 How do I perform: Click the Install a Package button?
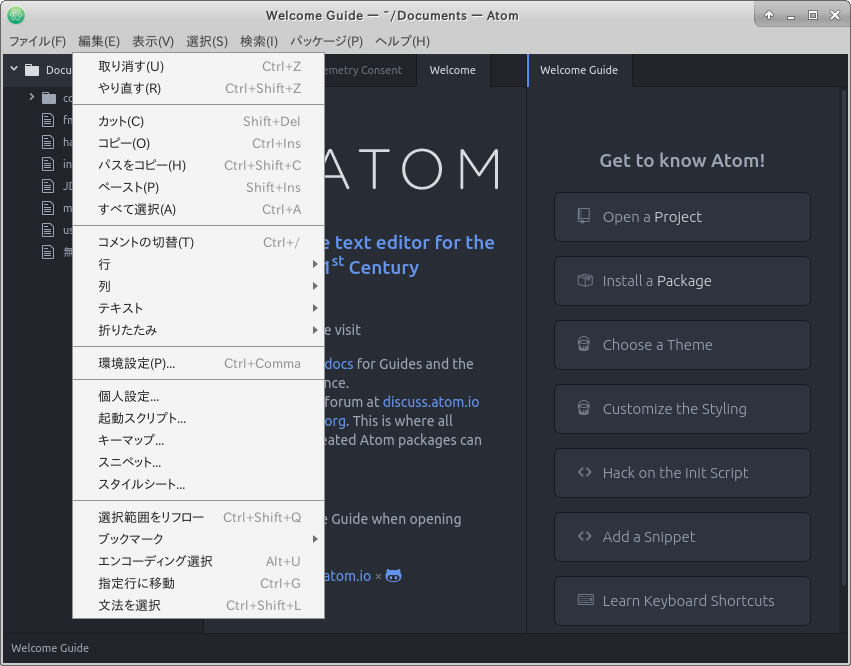click(x=682, y=281)
